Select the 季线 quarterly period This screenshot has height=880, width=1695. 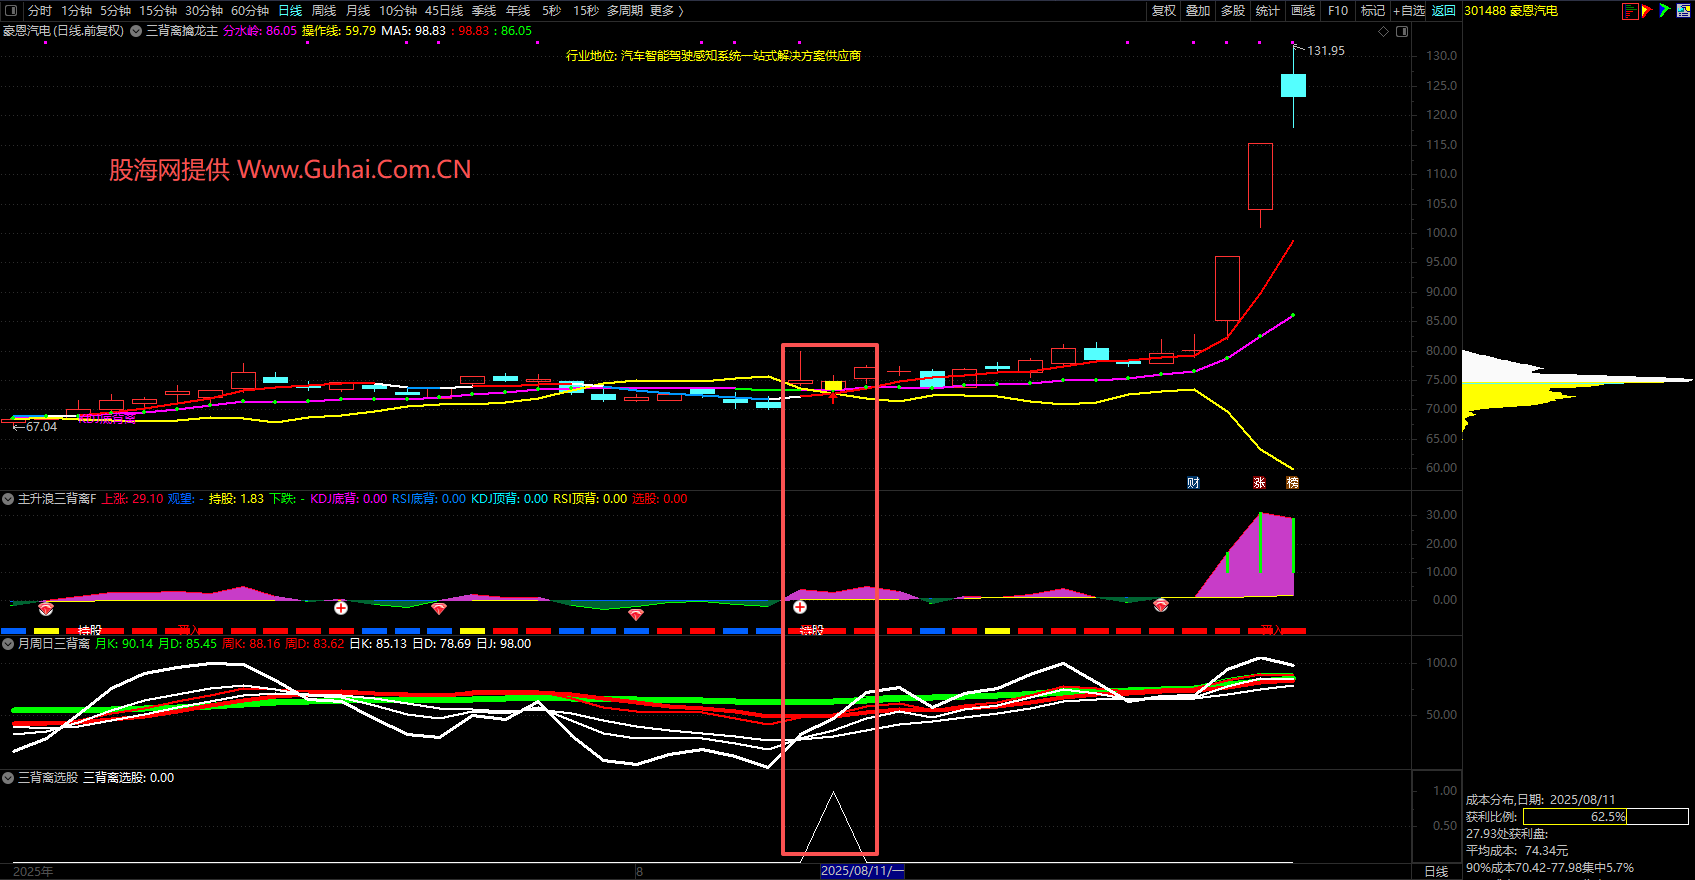[484, 11]
